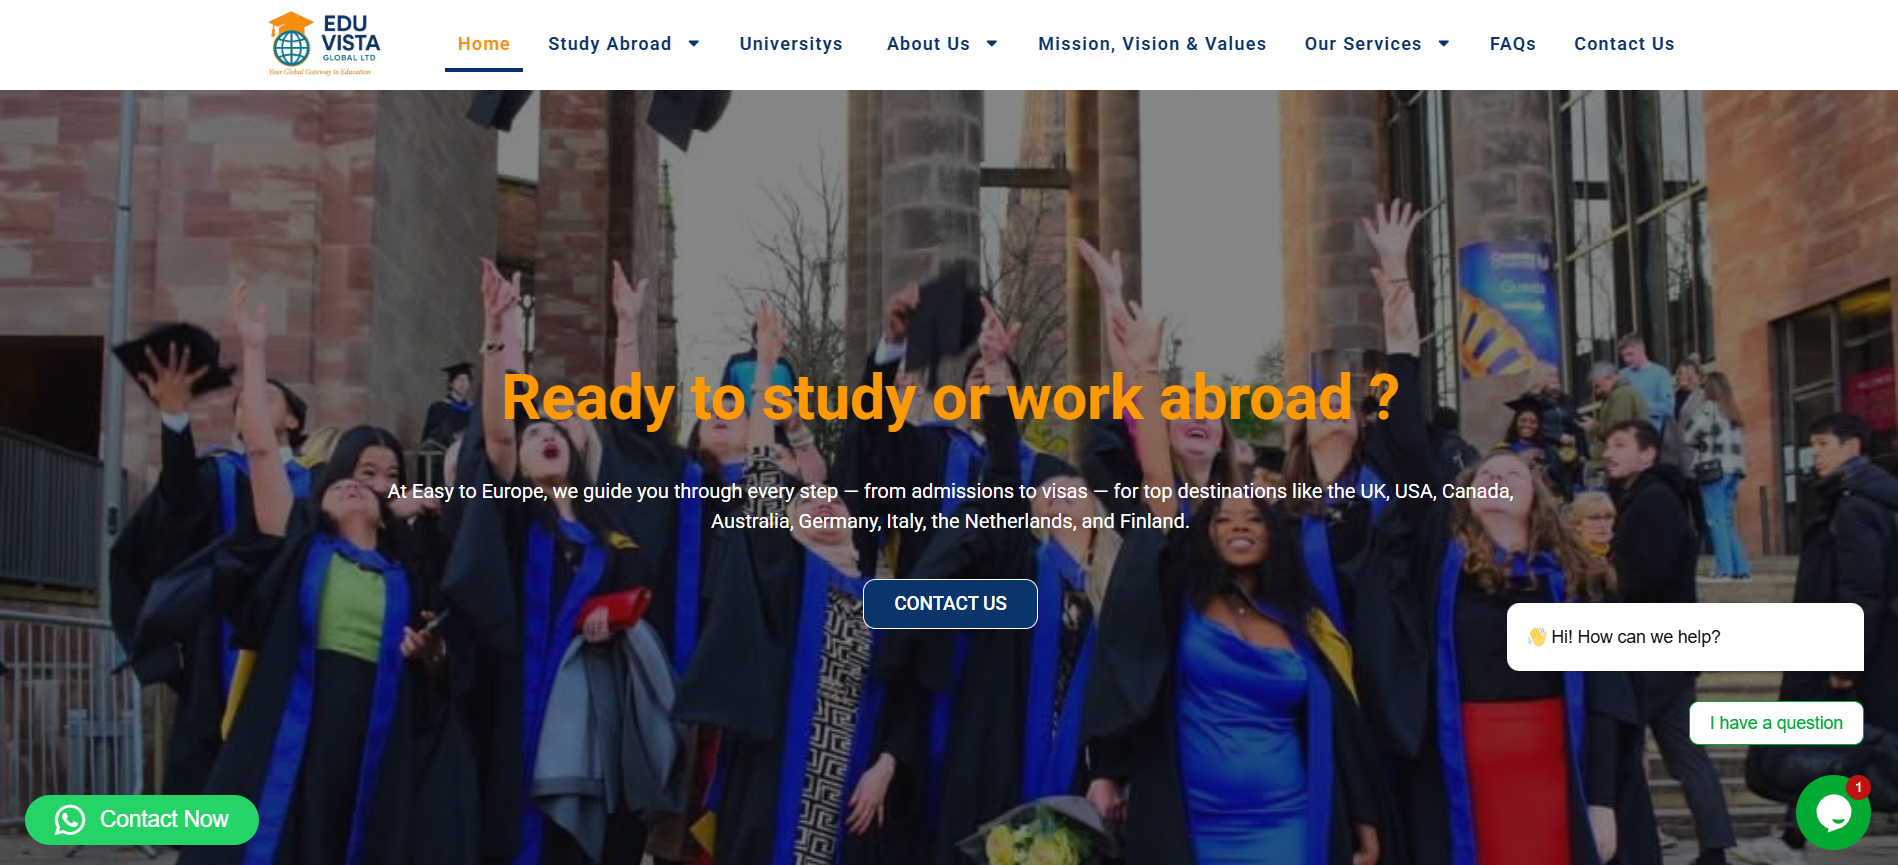Click the WhatsApp icon in Contact Now
1898x865 pixels.
[x=70, y=820]
